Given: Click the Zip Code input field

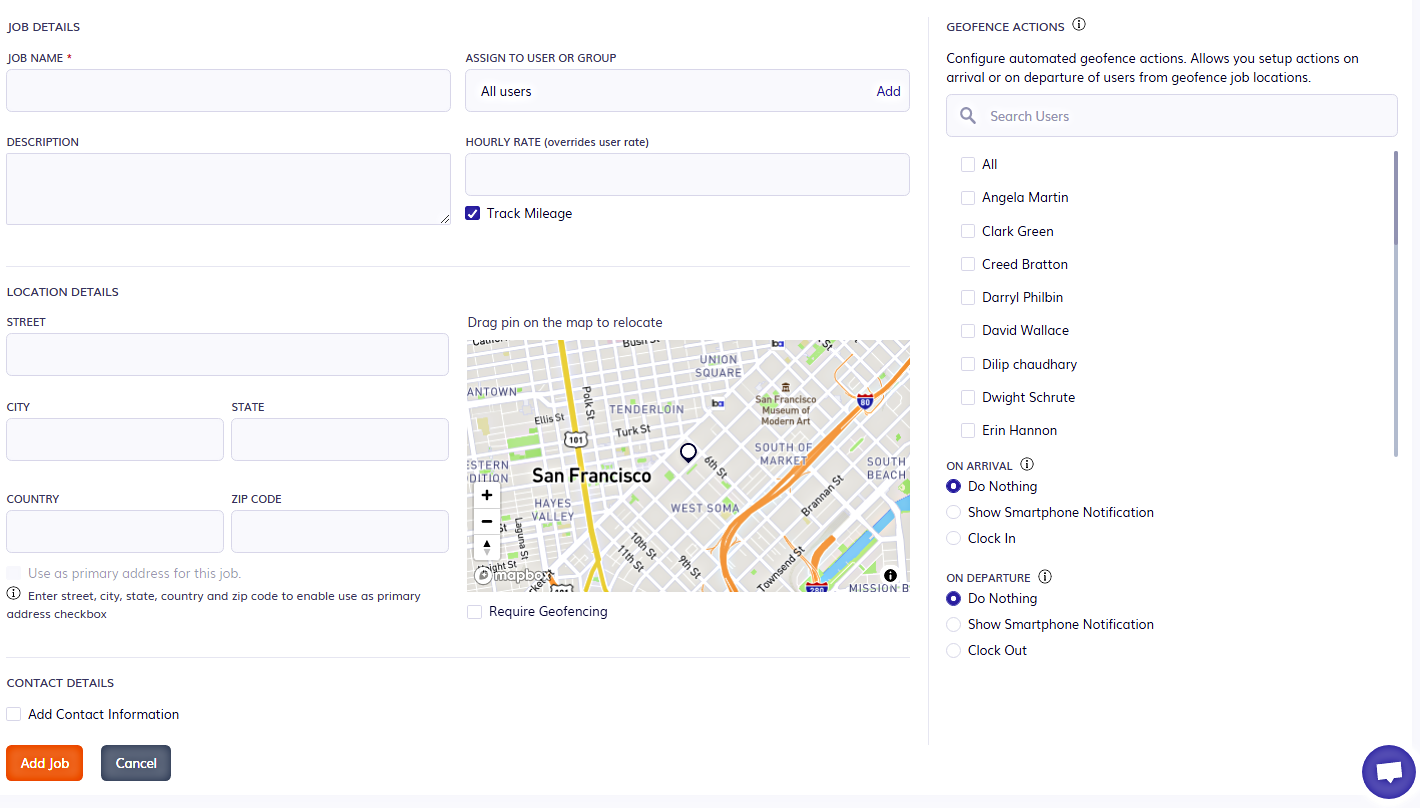Looking at the screenshot, I should (340, 531).
